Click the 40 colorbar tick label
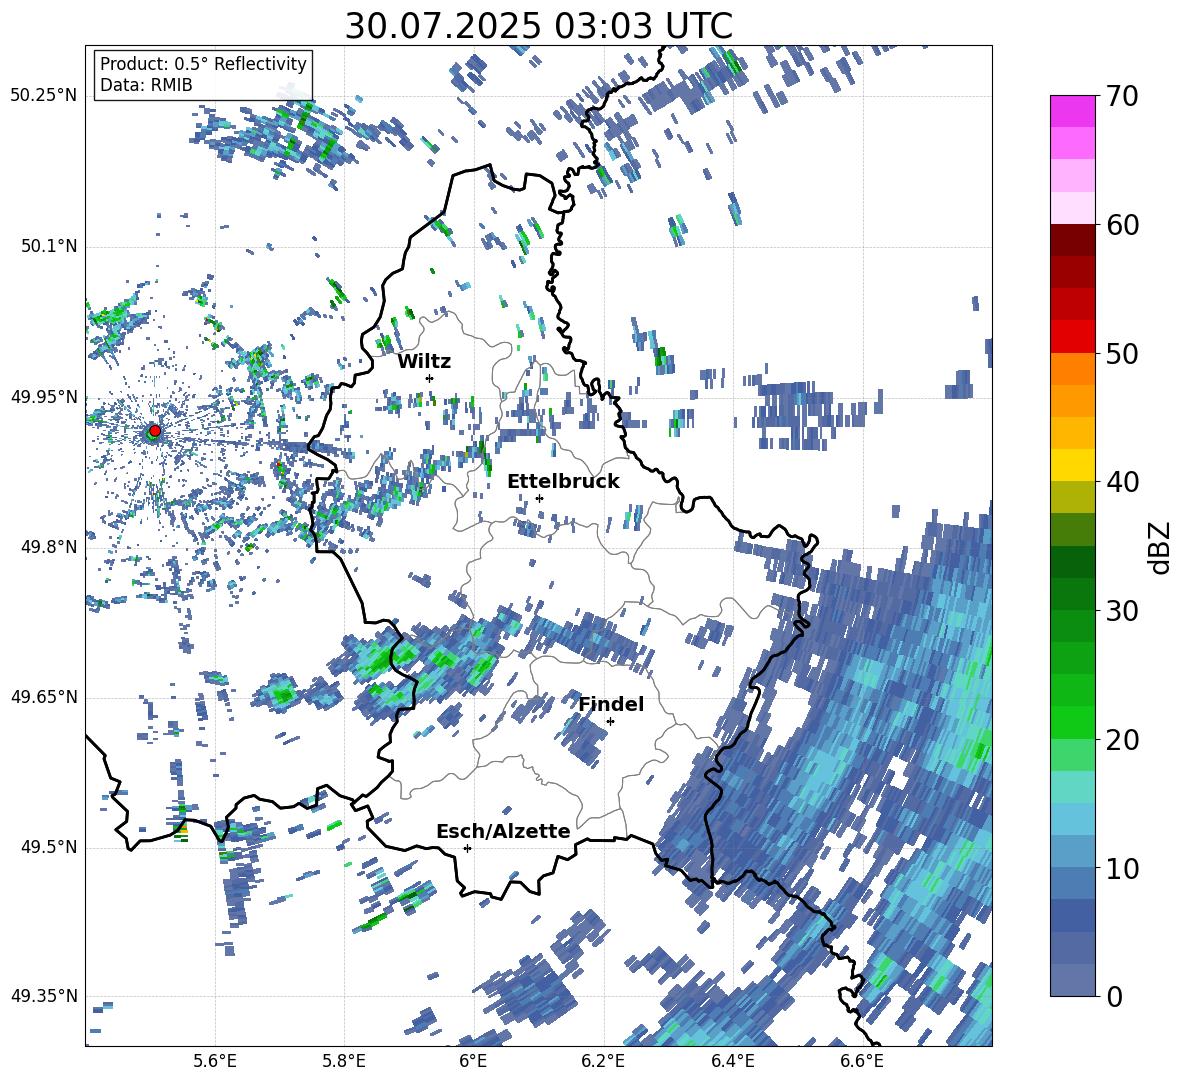 pos(1121,482)
